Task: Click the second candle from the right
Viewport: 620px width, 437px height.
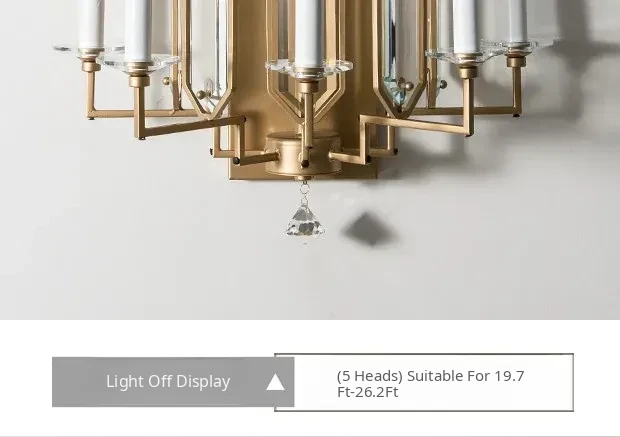Action: (x=466, y=27)
